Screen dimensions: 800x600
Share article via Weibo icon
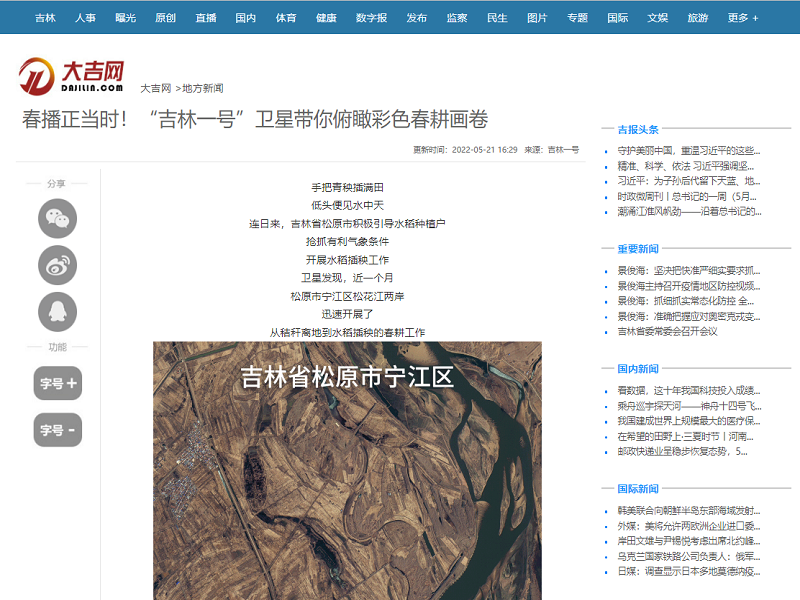click(x=57, y=265)
